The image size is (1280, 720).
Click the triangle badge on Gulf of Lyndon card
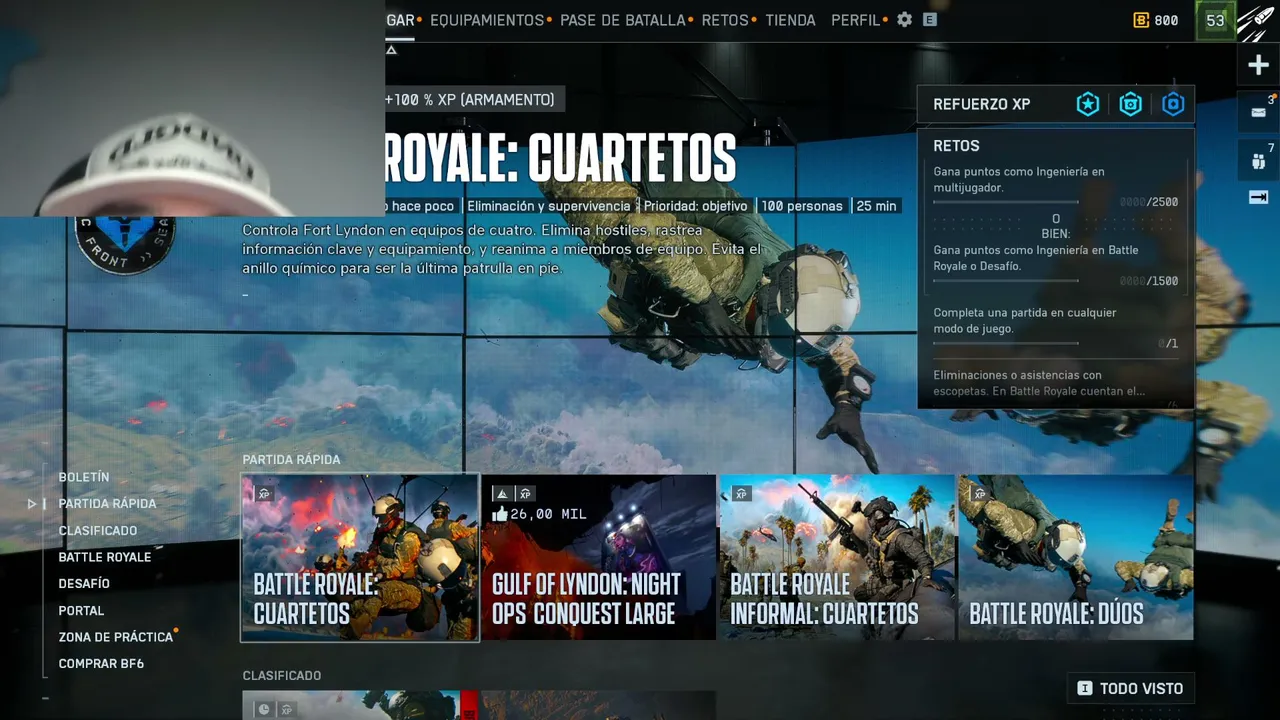coord(502,493)
